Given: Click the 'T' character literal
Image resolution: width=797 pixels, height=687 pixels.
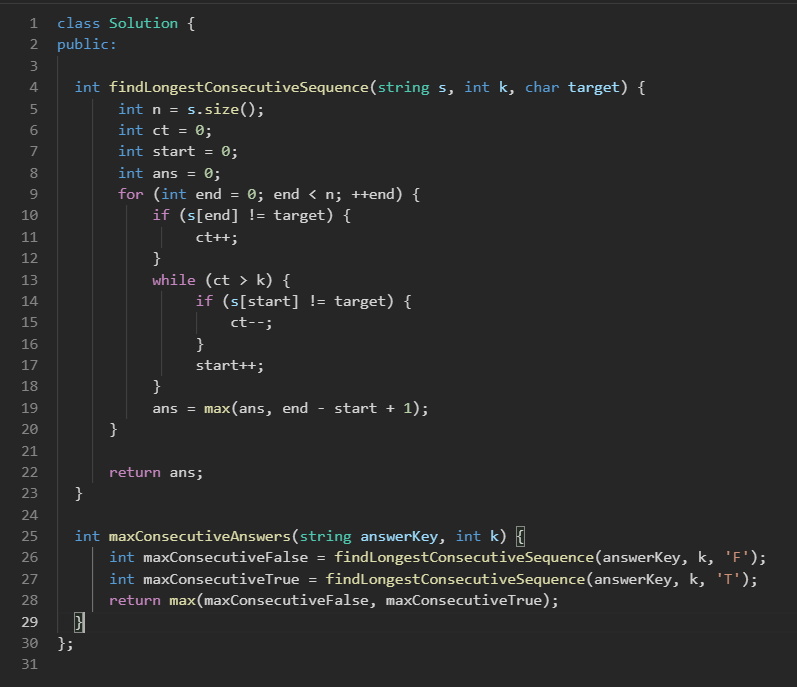Looking at the screenshot, I should point(728,580).
